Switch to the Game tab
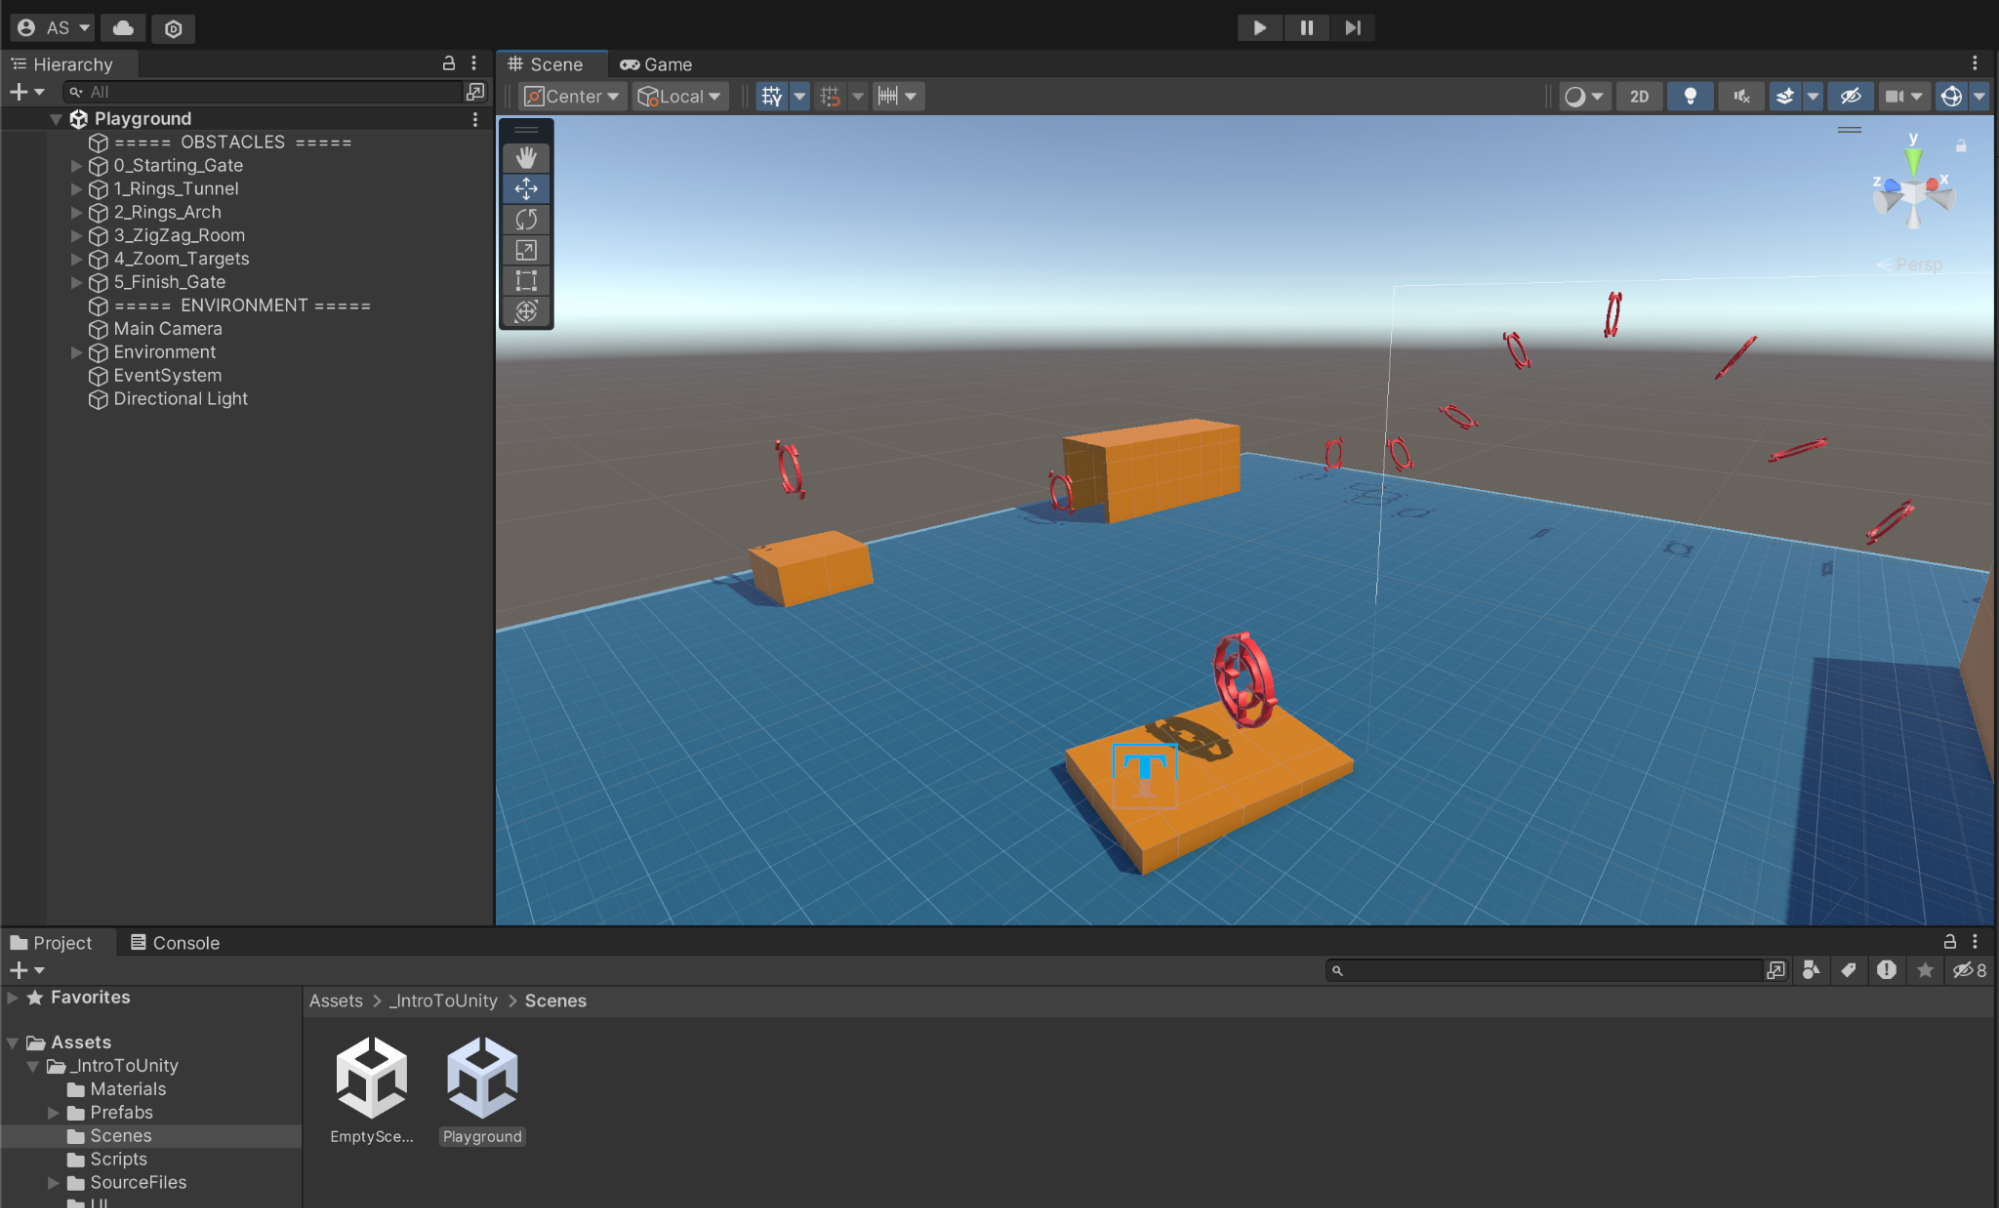This screenshot has width=1999, height=1209. point(656,64)
